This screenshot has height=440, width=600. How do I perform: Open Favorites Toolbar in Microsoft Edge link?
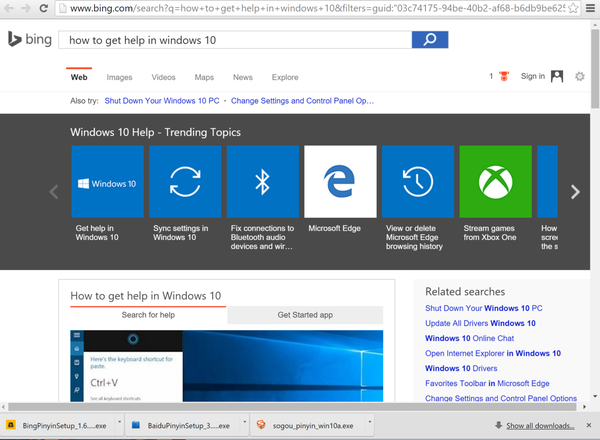[x=487, y=383]
